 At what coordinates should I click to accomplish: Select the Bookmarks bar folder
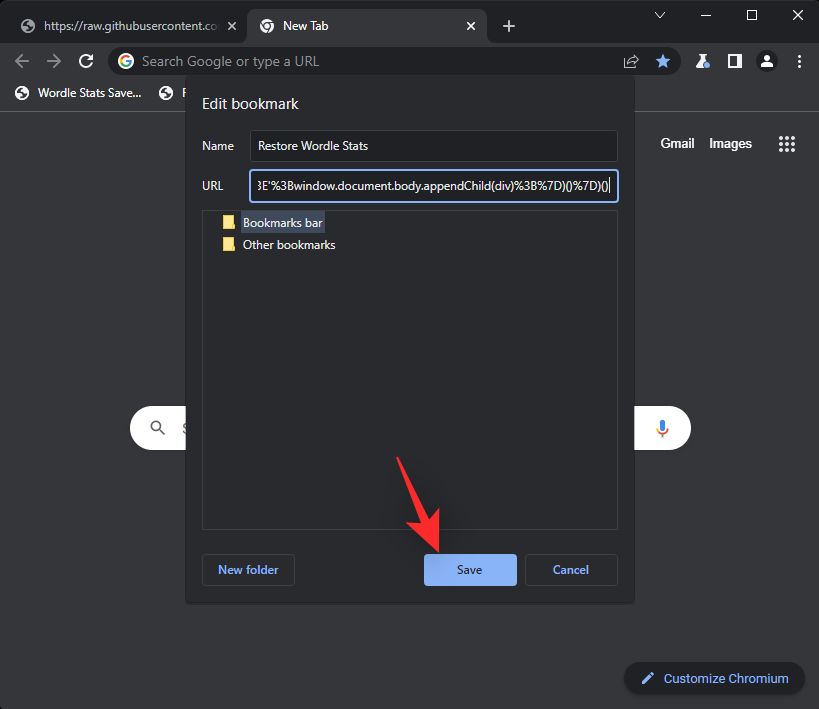[x=282, y=223]
